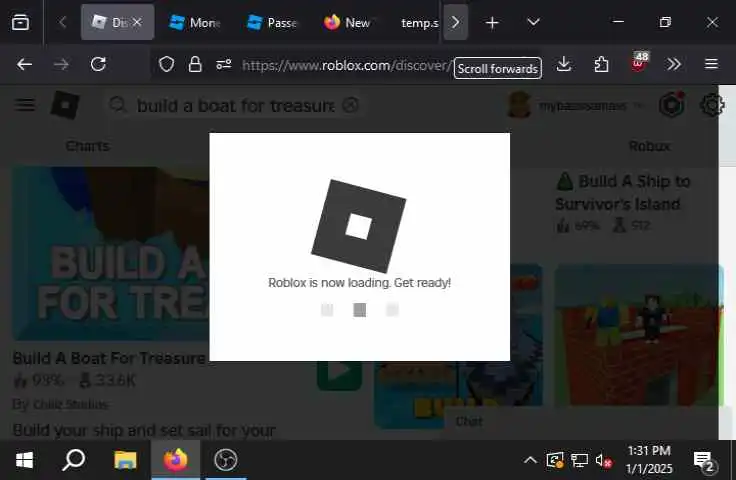Open the extension with 48 badge

tap(639, 63)
